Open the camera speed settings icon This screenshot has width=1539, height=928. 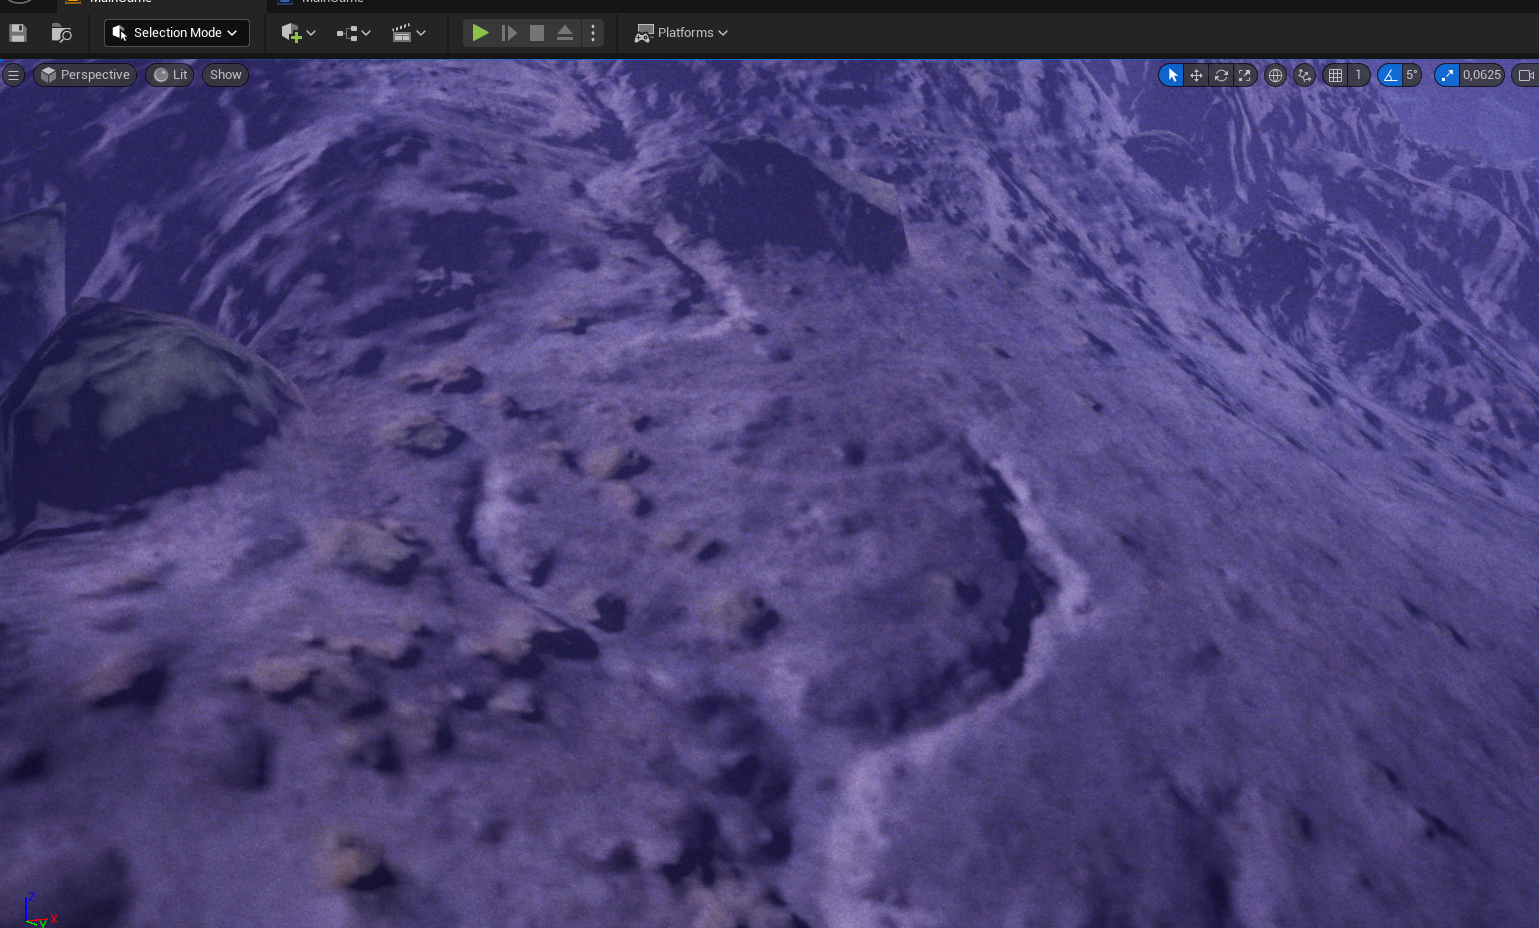coord(1525,75)
